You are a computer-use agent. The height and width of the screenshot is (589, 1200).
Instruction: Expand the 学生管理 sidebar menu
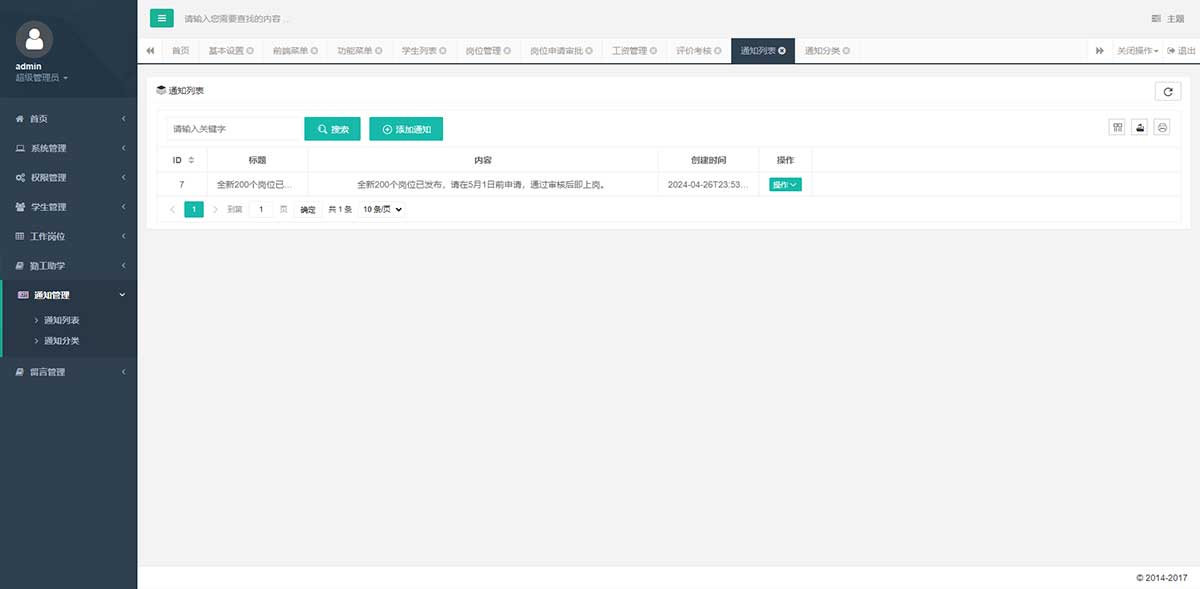point(68,207)
